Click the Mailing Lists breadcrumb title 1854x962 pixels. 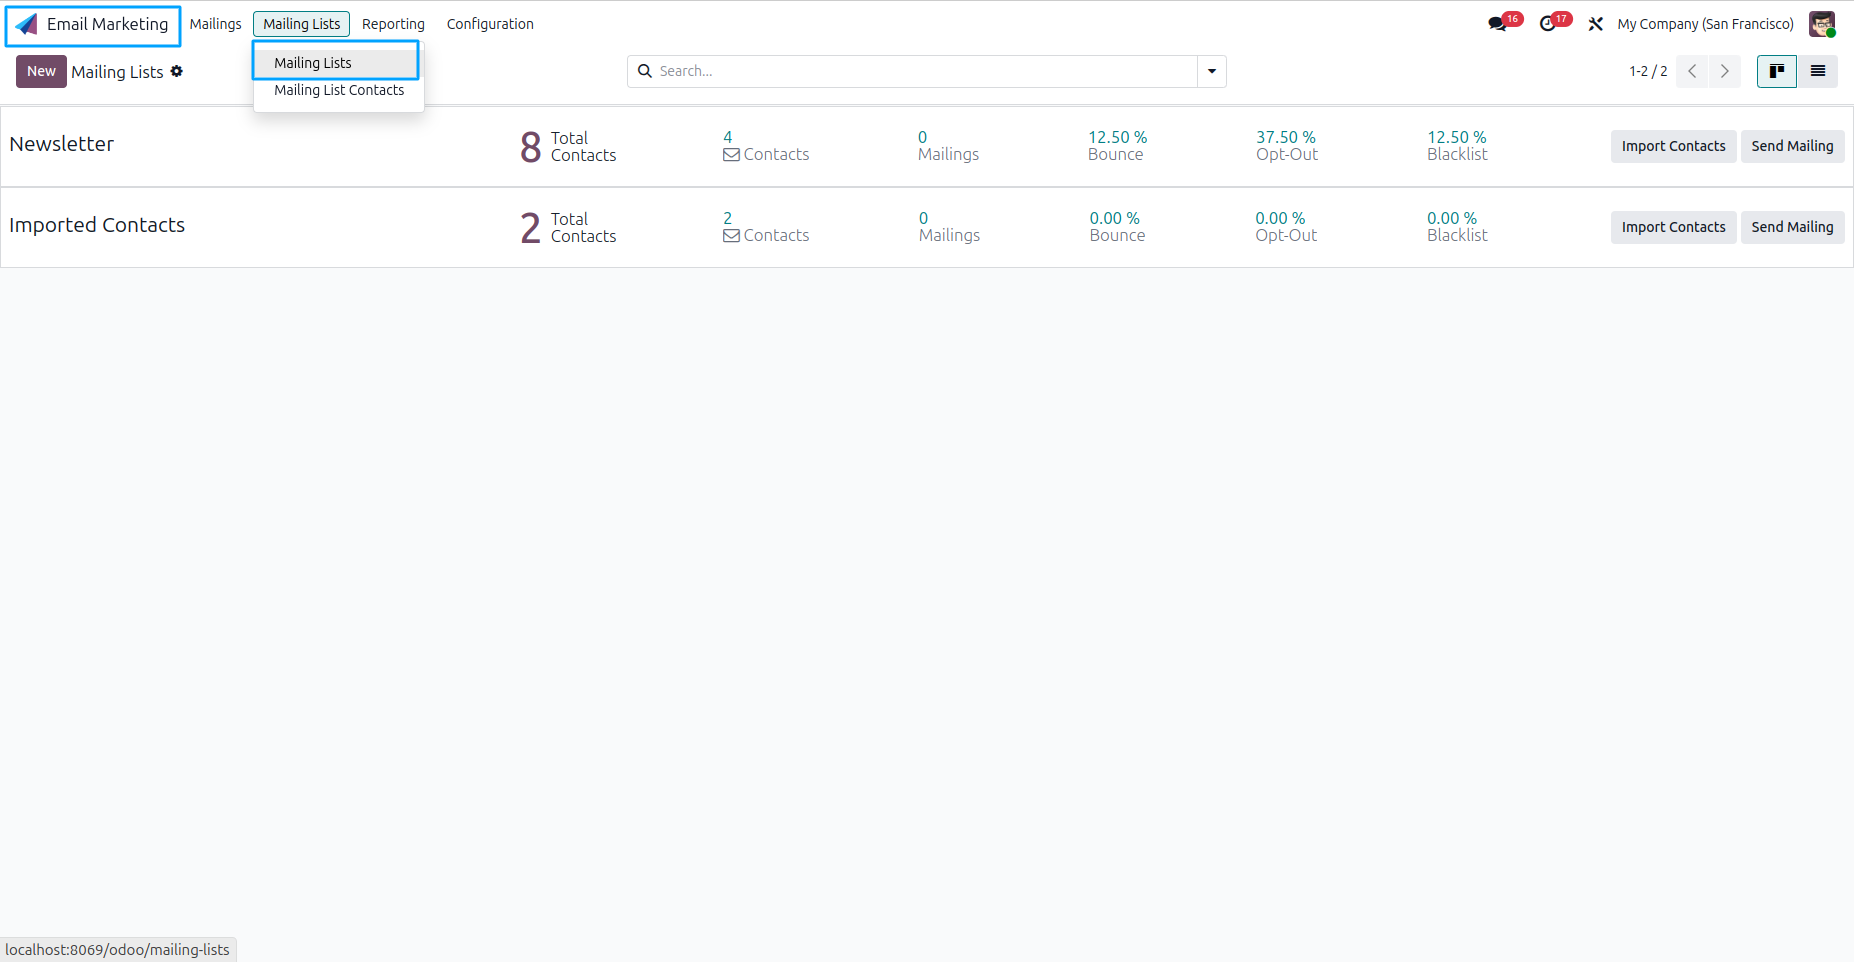click(x=117, y=72)
